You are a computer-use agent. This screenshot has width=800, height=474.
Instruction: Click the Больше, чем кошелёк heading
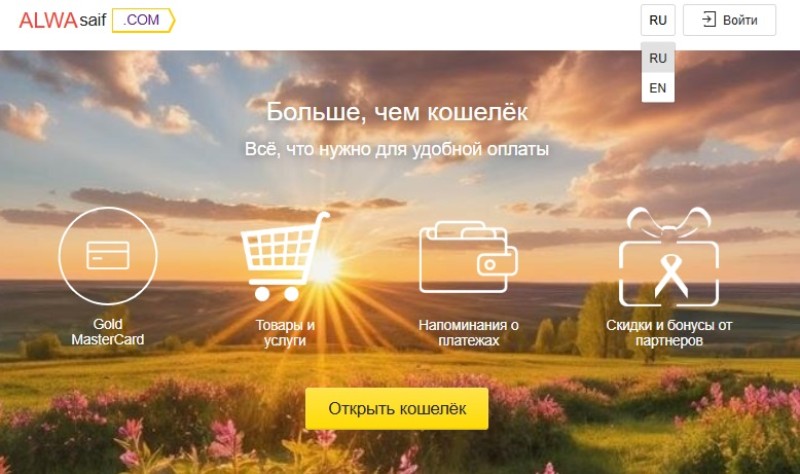click(397, 112)
